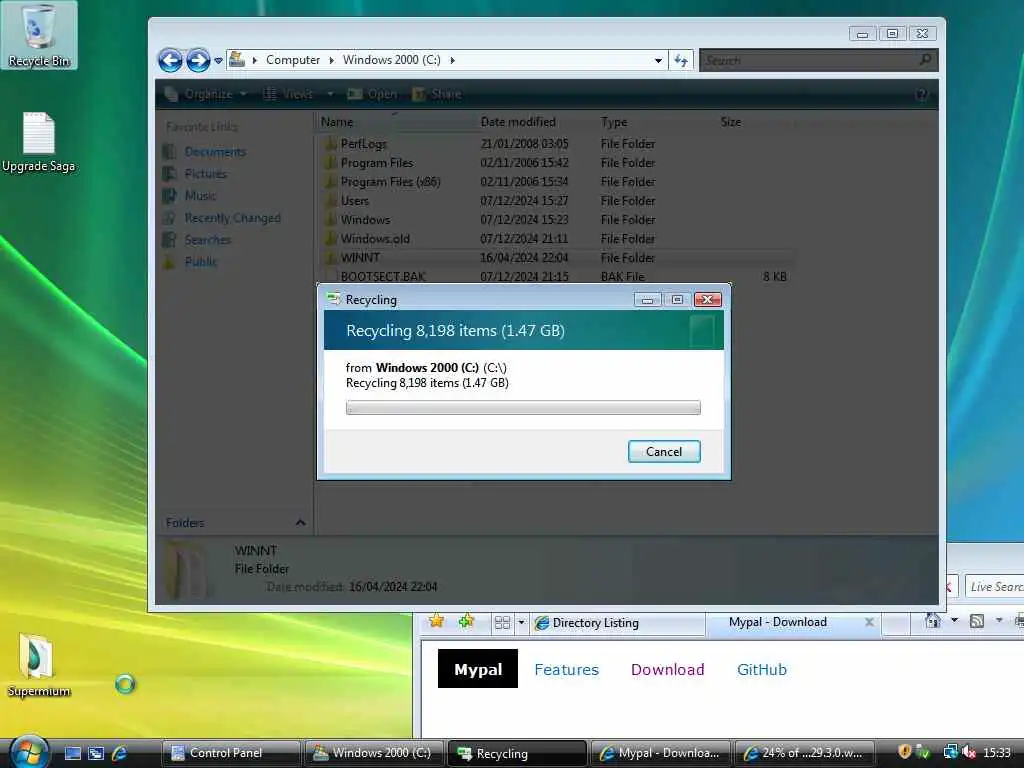Viewport: 1024px width, 768px height.
Task: Click the Explorer Forward arrow button
Action: [x=198, y=60]
